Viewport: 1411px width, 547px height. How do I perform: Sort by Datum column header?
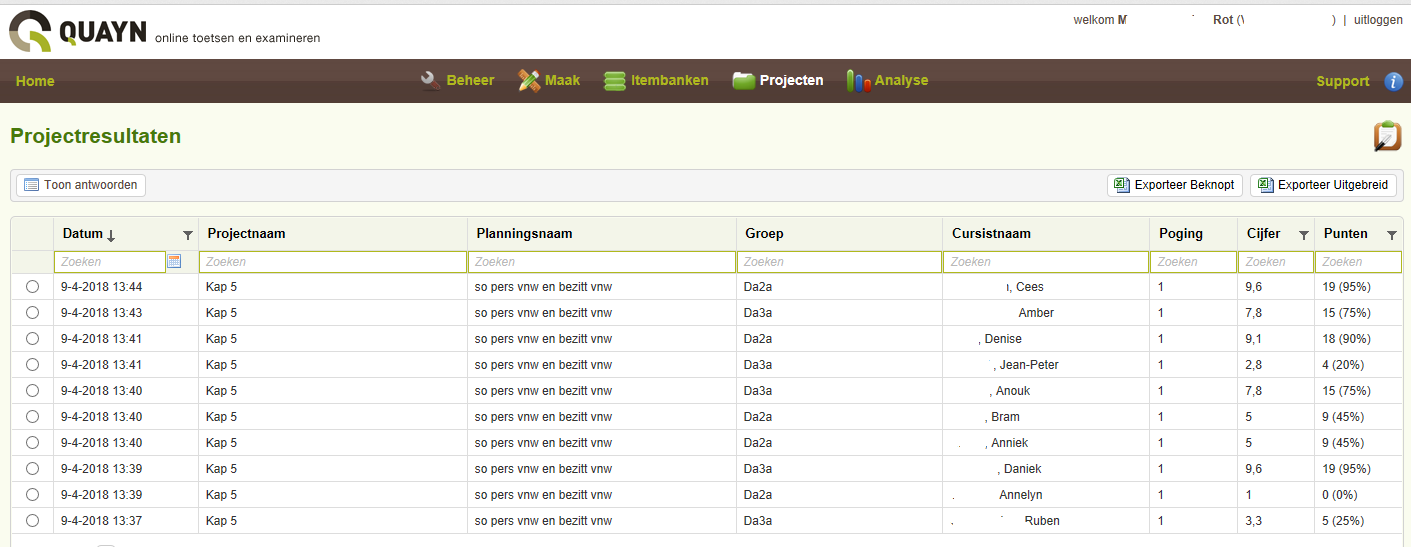(x=89, y=234)
